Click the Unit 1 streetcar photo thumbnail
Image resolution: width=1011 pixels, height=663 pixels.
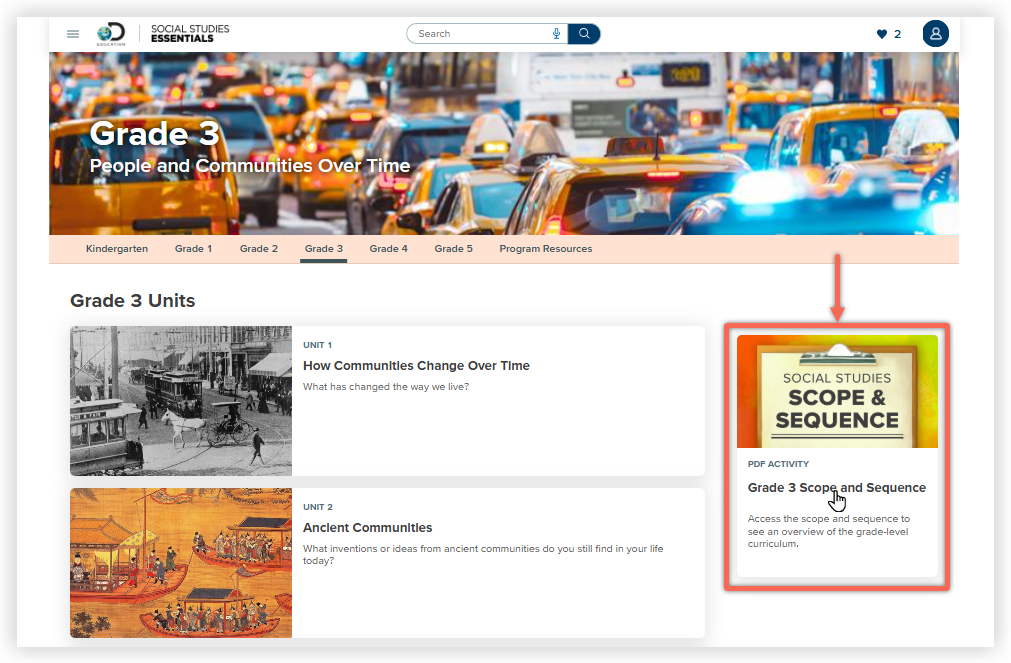(x=181, y=401)
